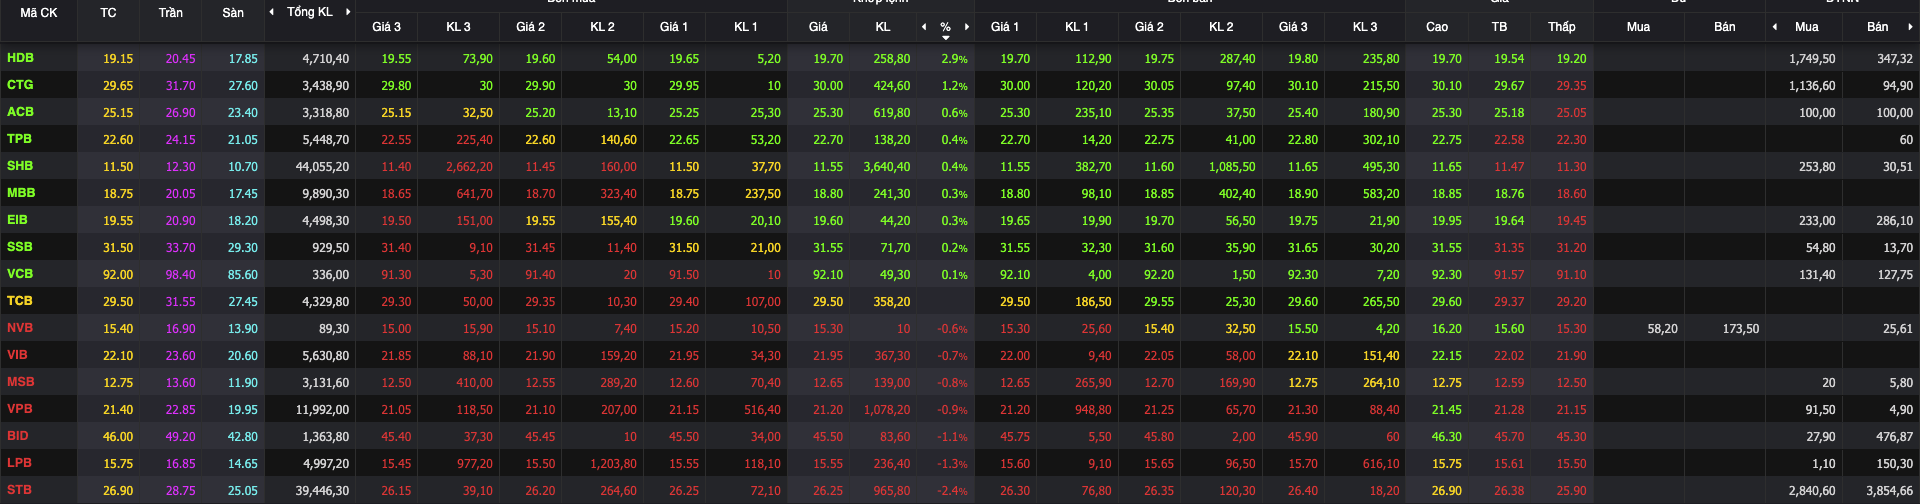Image resolution: width=1920 pixels, height=504 pixels.
Task: Select SHB matched volume 3,640,40
Action: (887, 167)
